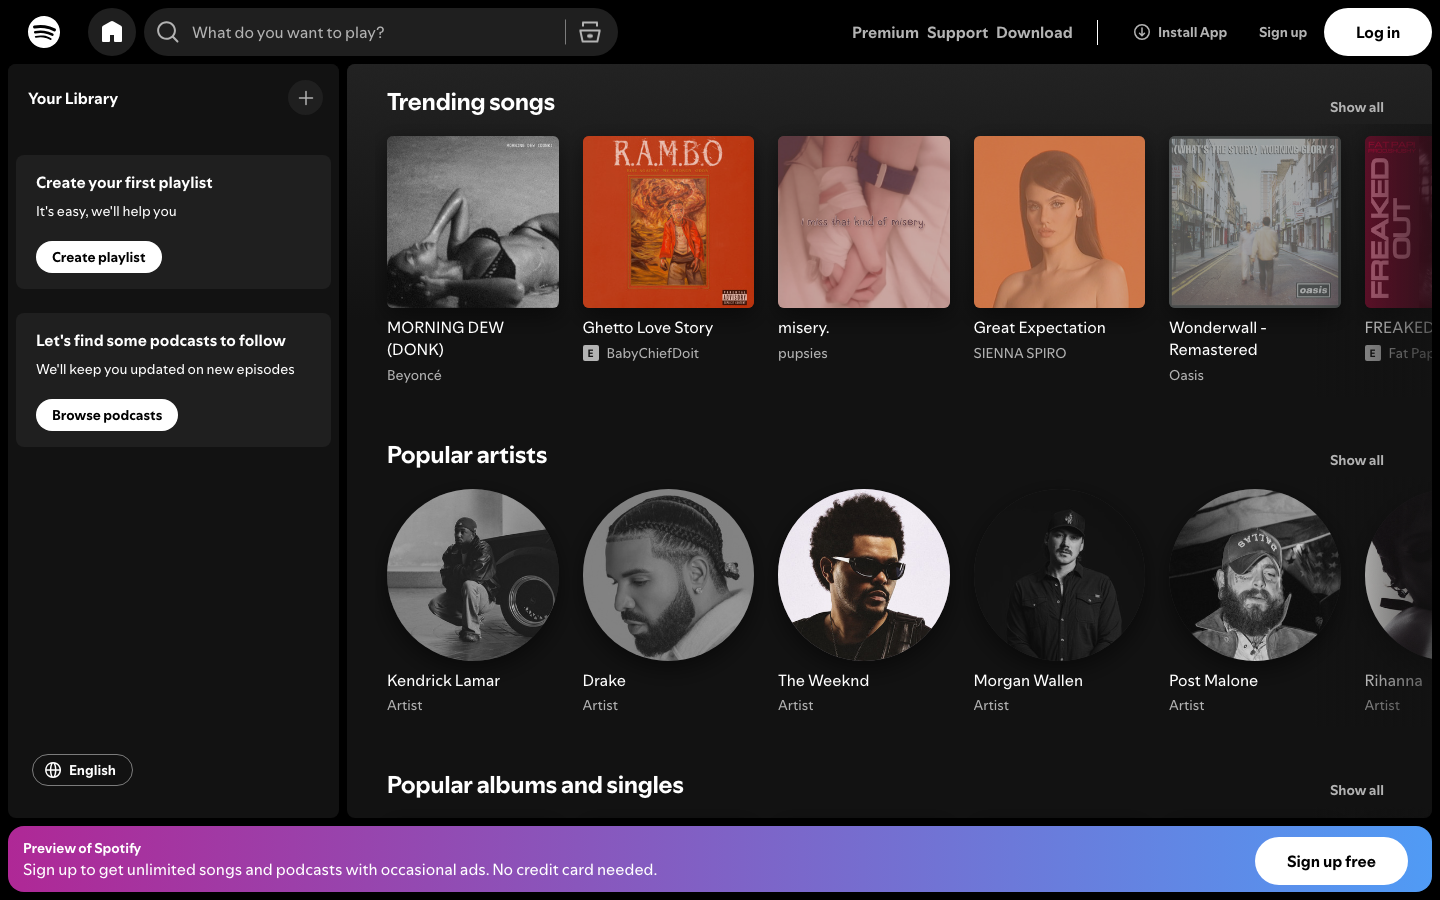The width and height of the screenshot is (1440, 900).
Task: Click the Sign up free button
Action: click(1331, 861)
